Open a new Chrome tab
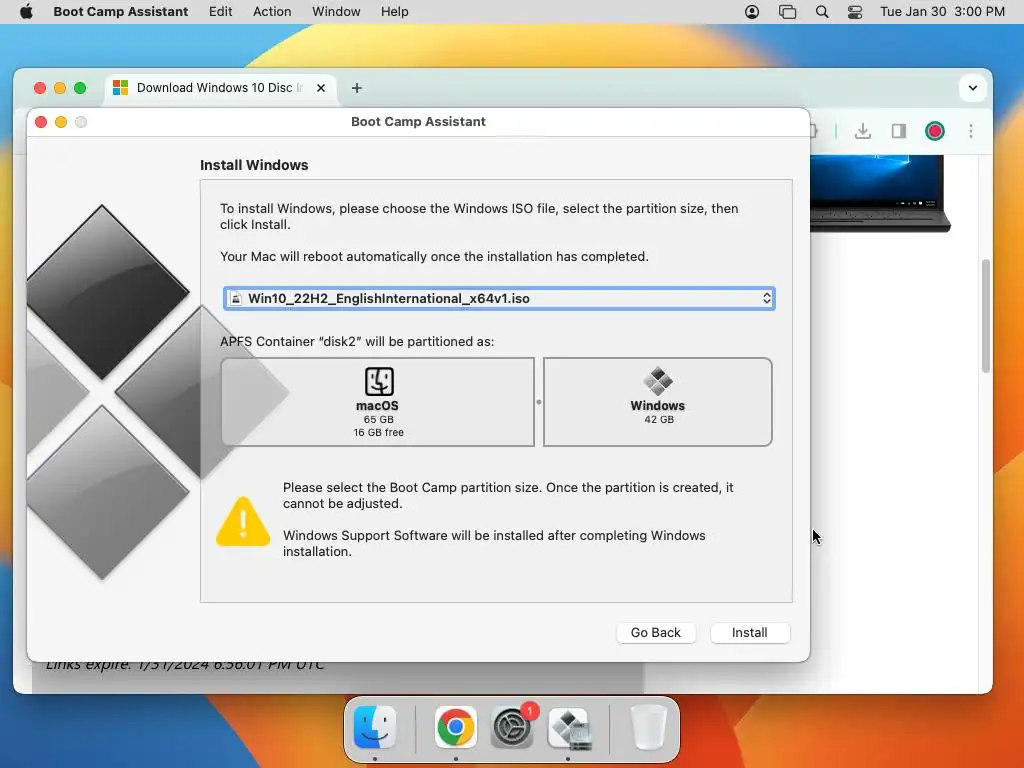 [357, 88]
